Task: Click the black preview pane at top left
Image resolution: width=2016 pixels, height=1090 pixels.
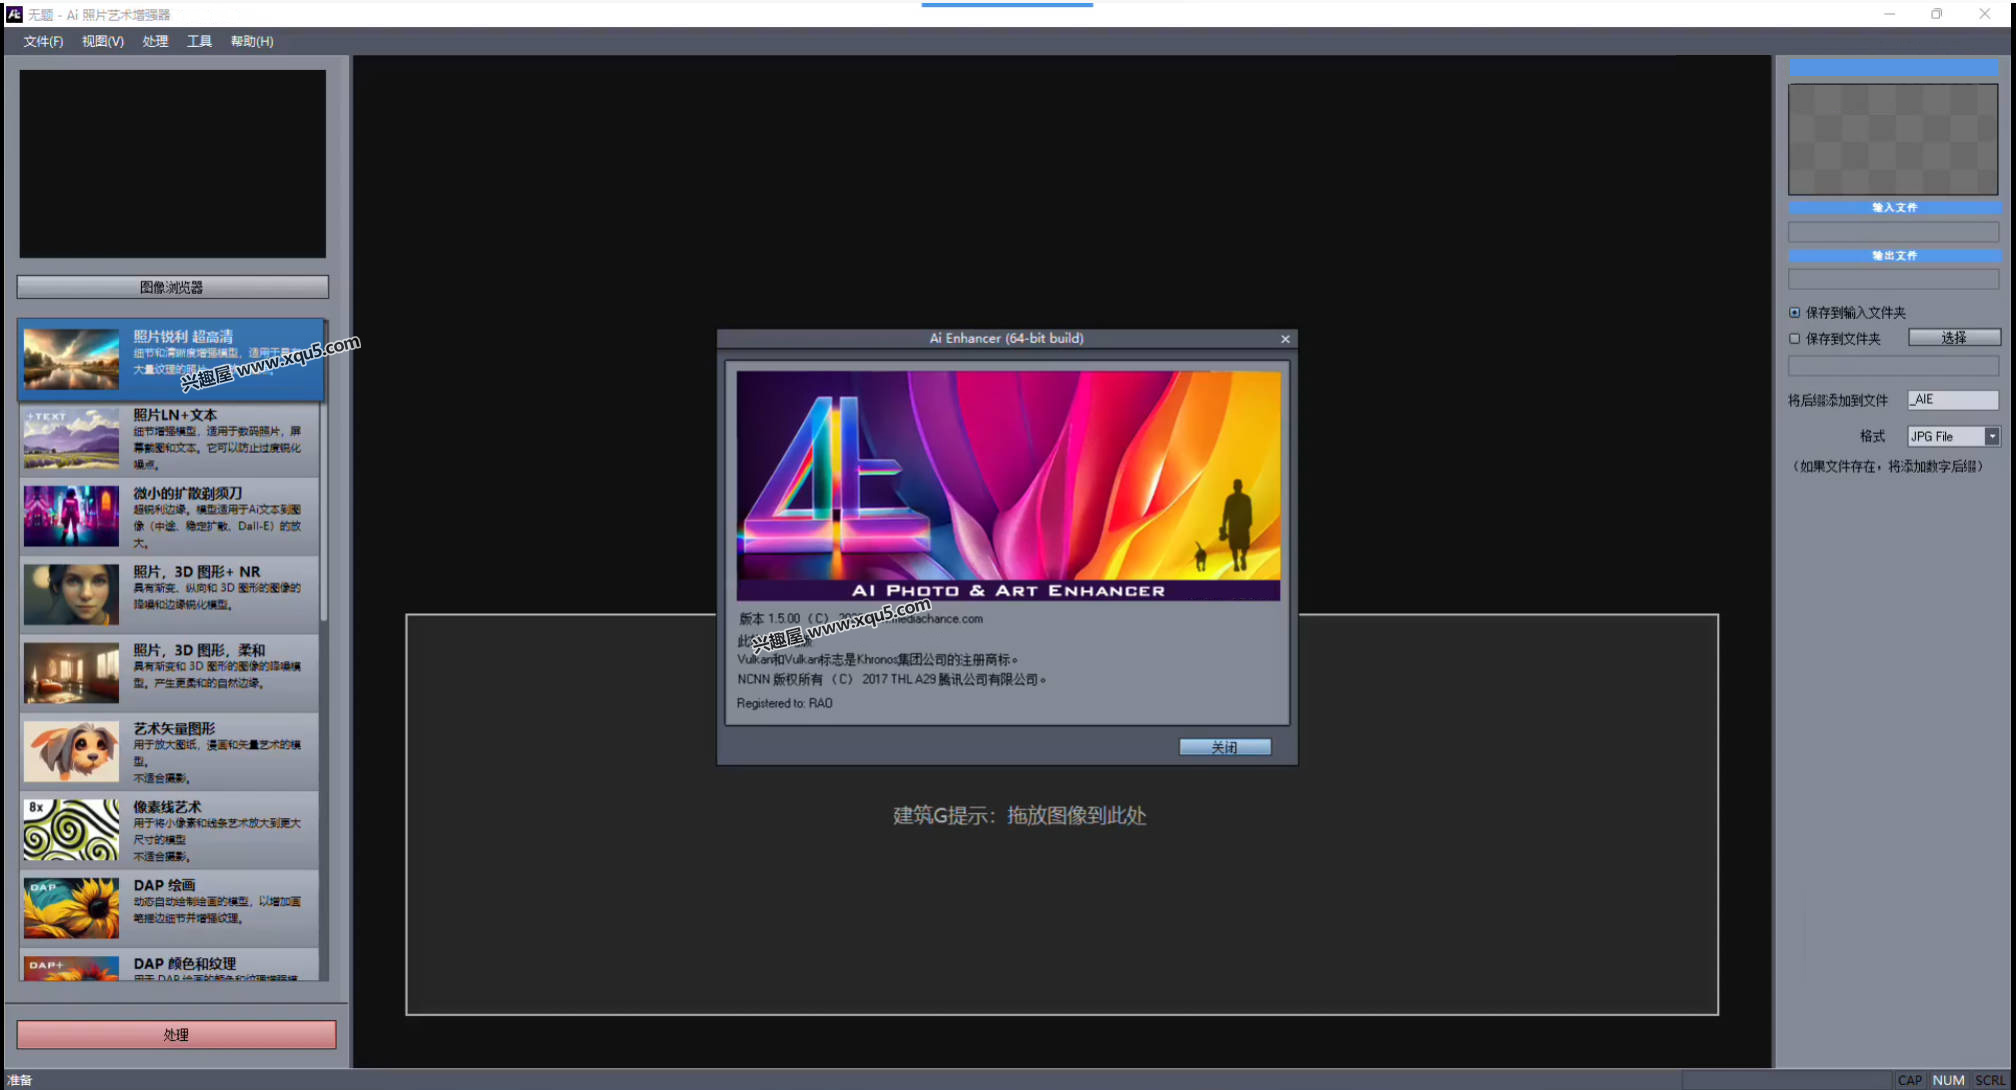Action: coord(173,164)
